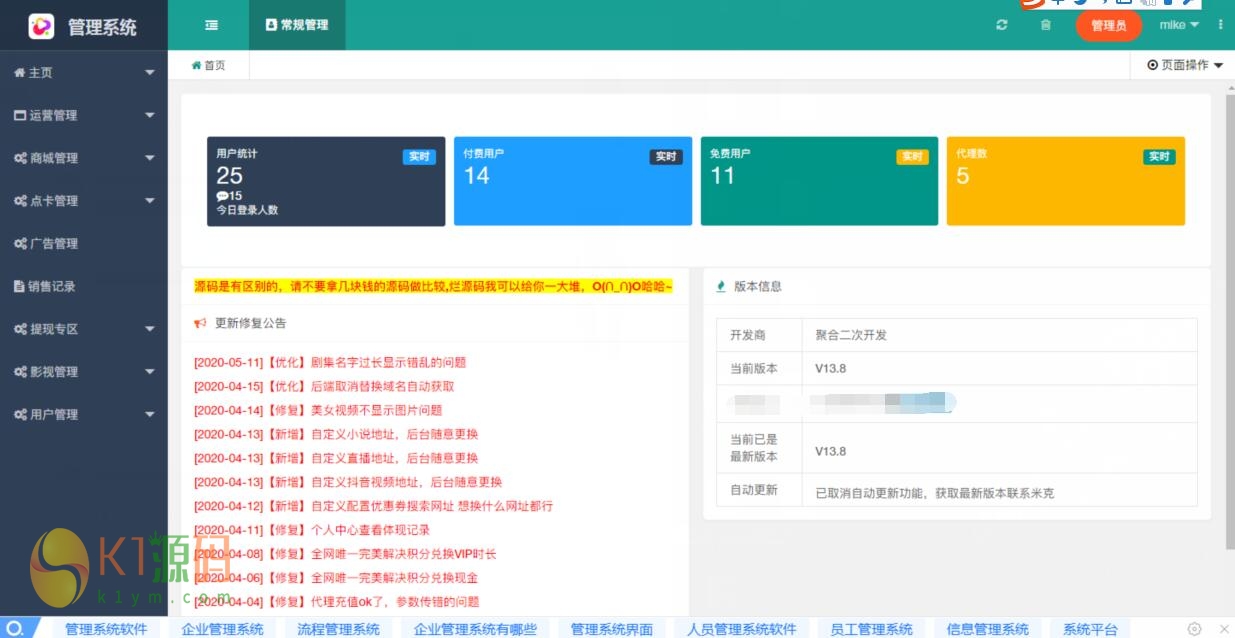Expand the 商城管理 sidebar menu

tap(83, 158)
